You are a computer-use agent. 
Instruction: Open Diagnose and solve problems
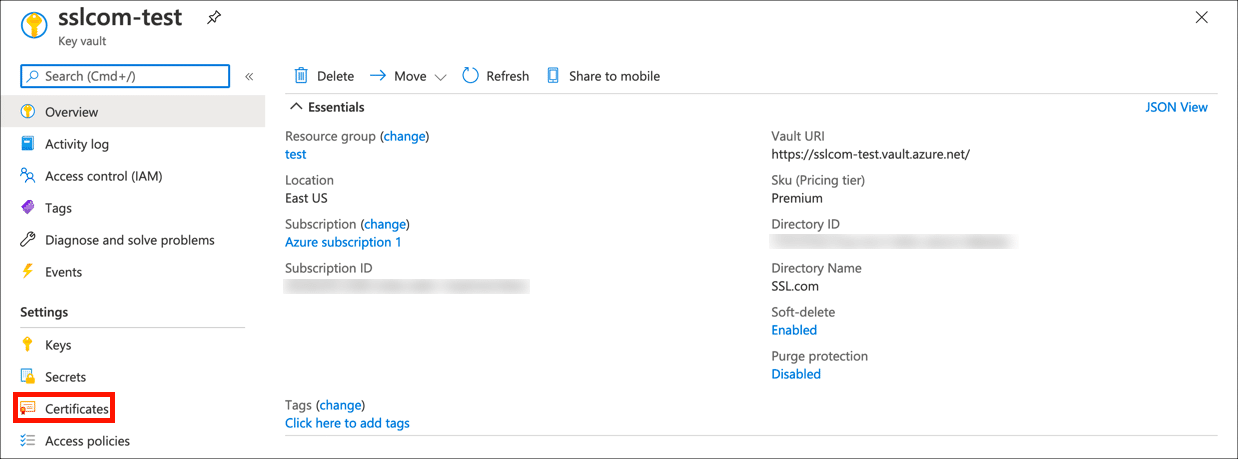tap(129, 240)
